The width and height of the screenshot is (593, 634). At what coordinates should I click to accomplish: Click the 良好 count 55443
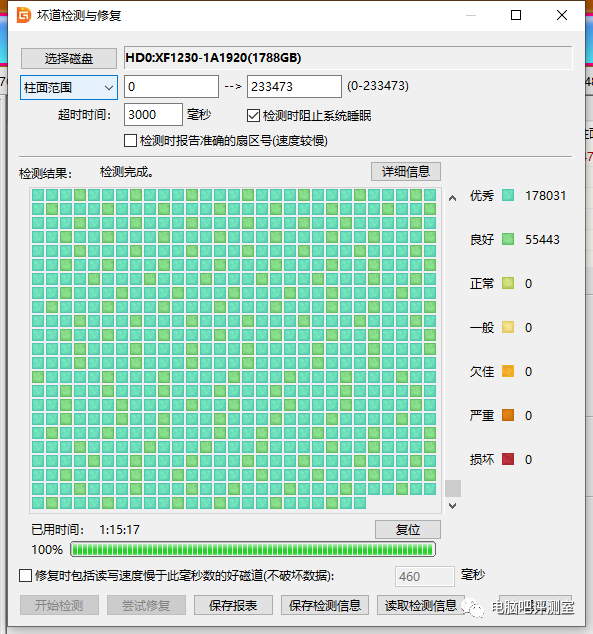click(542, 240)
